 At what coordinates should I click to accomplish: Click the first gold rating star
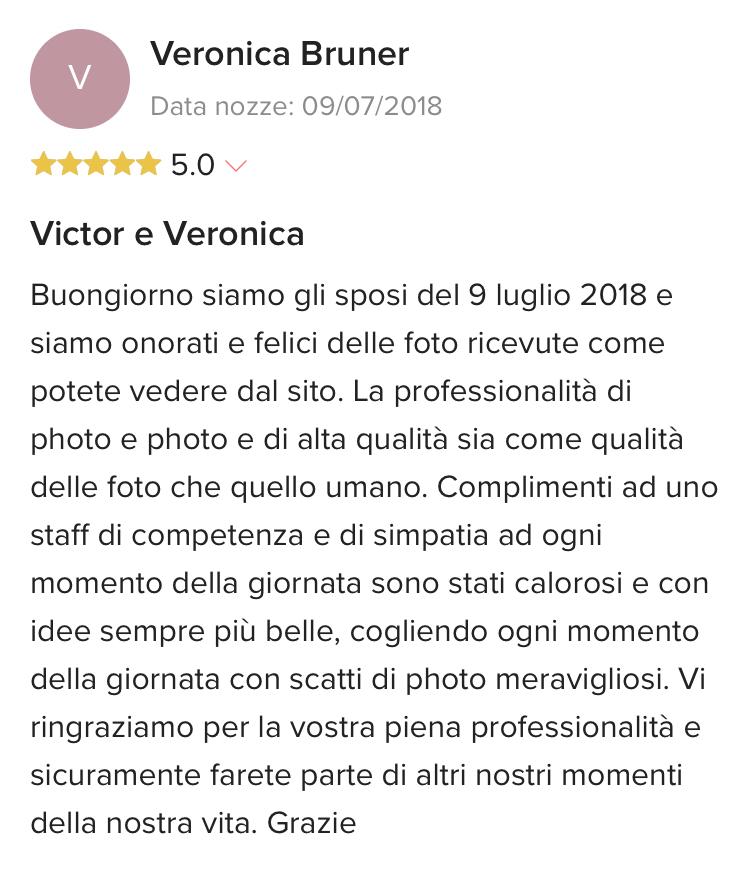pyautogui.click(x=43, y=164)
